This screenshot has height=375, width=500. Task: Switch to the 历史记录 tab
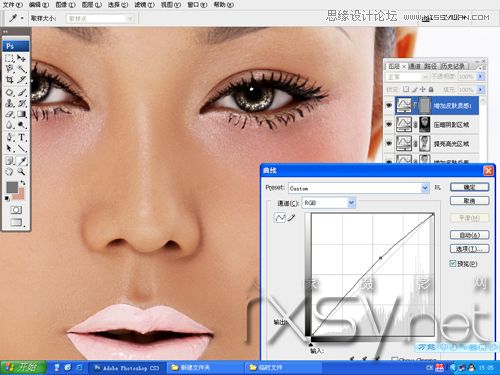pyautogui.click(x=453, y=66)
